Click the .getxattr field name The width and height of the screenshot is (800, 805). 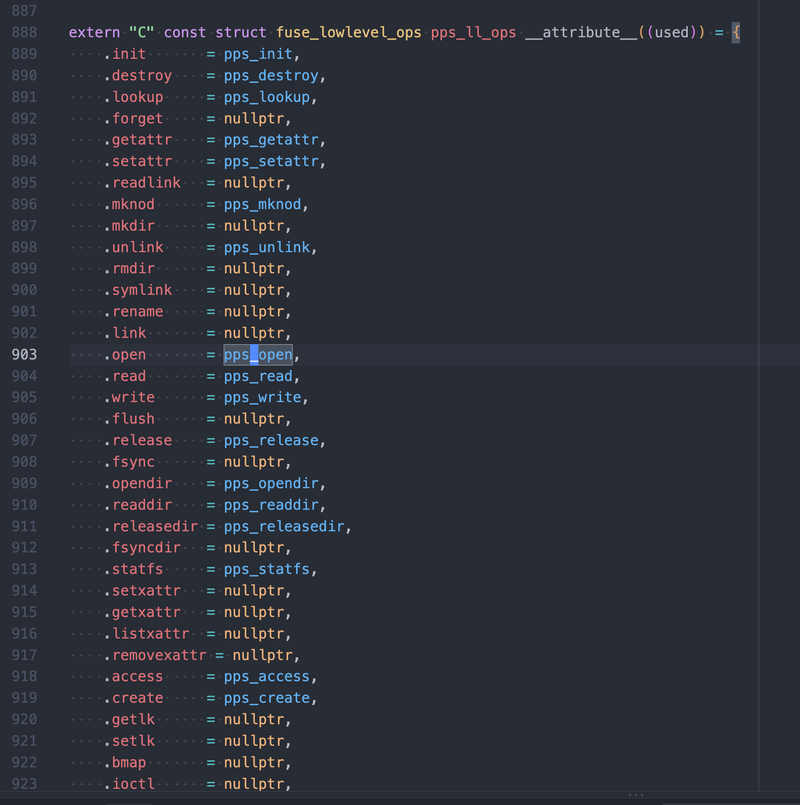click(x=142, y=612)
